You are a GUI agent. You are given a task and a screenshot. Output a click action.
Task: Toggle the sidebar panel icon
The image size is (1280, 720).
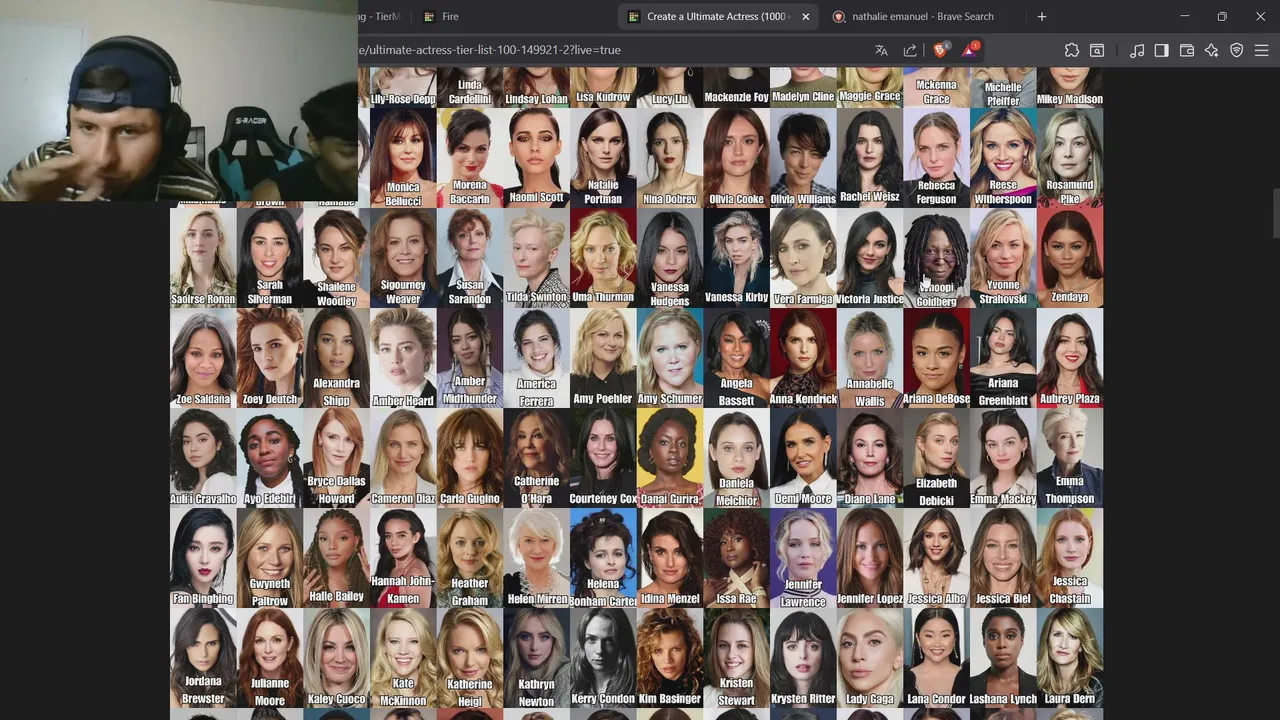coord(1161,50)
